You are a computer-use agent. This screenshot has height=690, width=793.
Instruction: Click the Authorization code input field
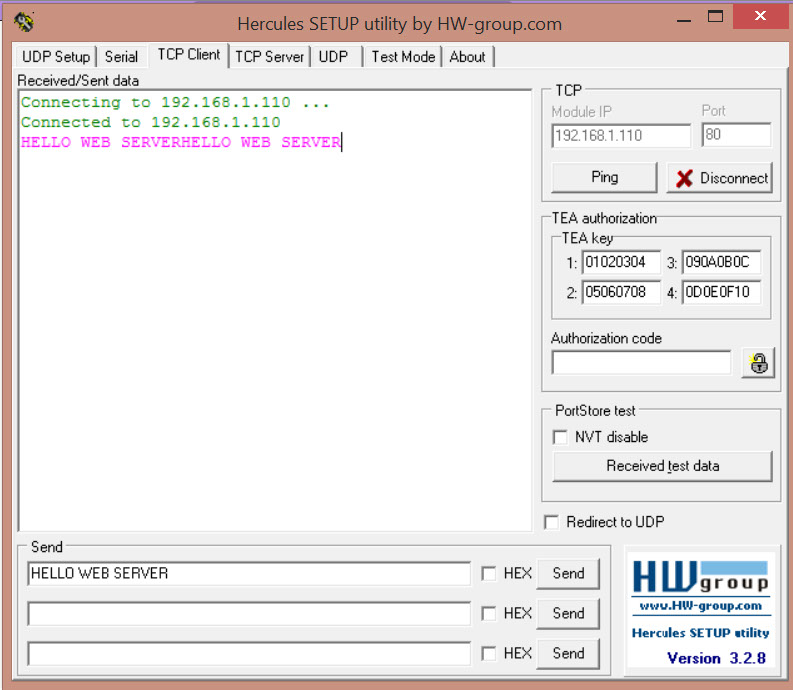point(641,363)
